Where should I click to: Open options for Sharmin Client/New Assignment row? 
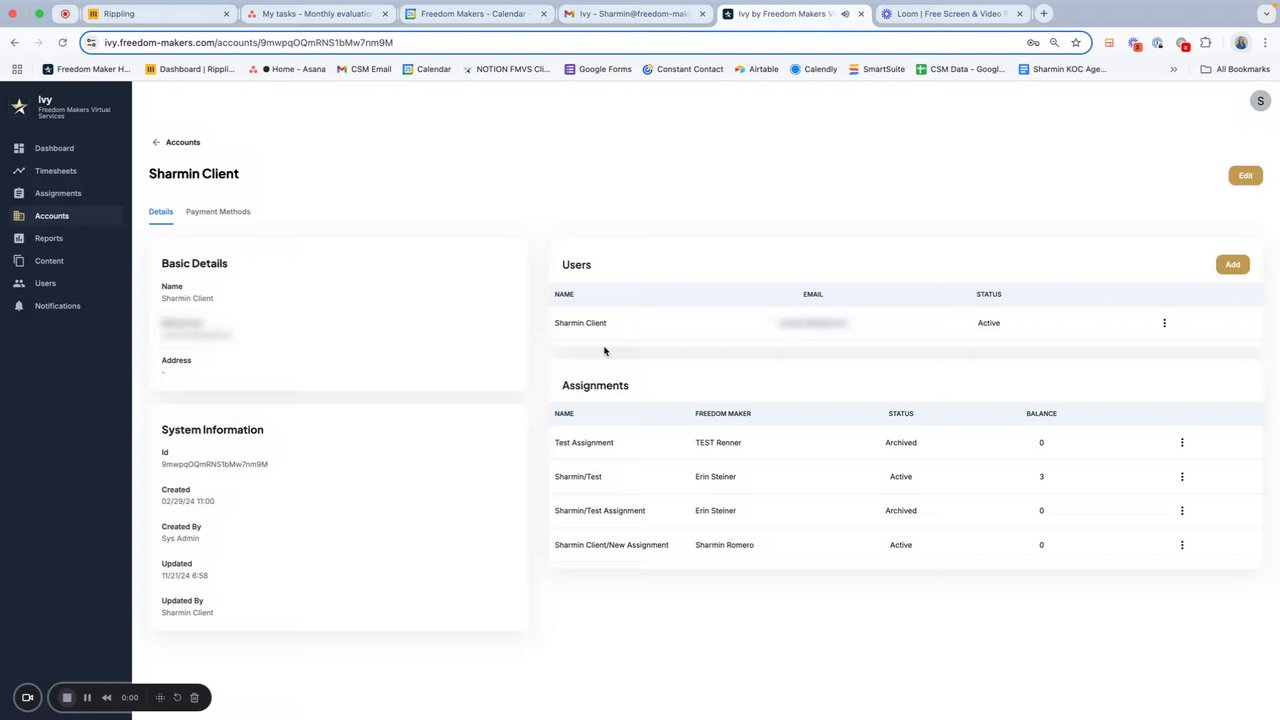(x=1182, y=545)
